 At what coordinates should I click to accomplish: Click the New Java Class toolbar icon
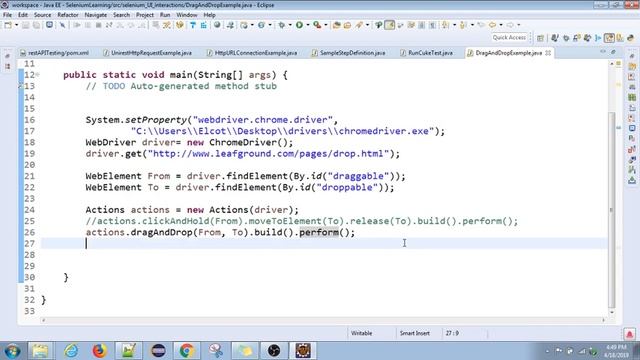pos(347,25)
